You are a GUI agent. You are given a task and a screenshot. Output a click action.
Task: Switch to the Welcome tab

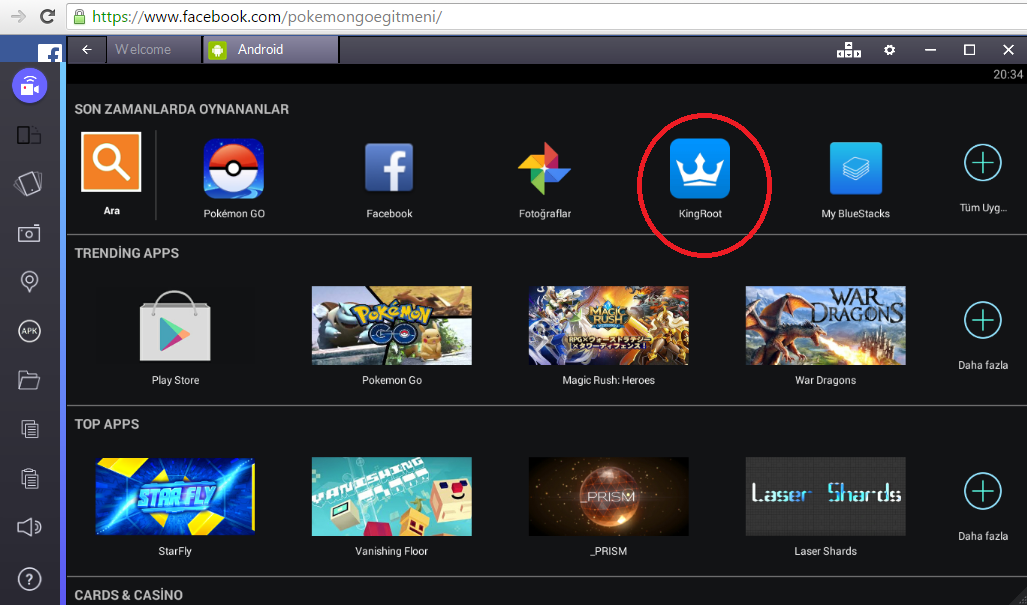tap(154, 50)
